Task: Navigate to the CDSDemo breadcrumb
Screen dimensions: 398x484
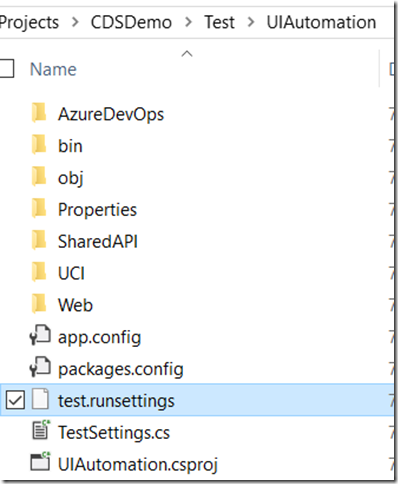Action: click(131, 22)
